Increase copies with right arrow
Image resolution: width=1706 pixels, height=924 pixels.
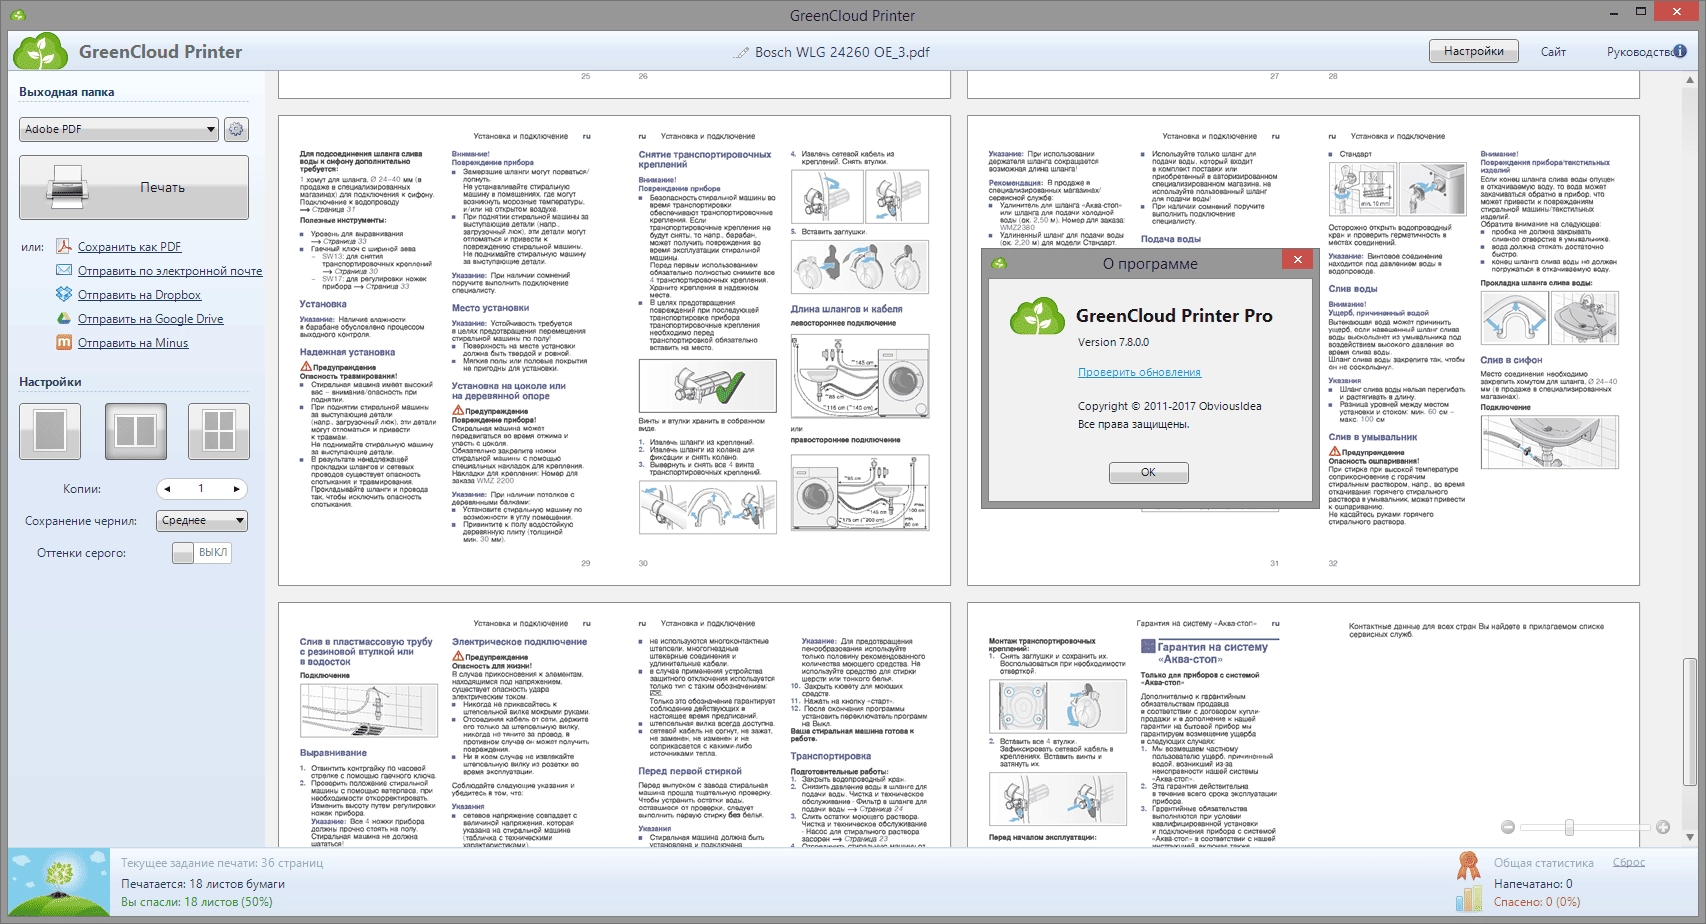(236, 489)
